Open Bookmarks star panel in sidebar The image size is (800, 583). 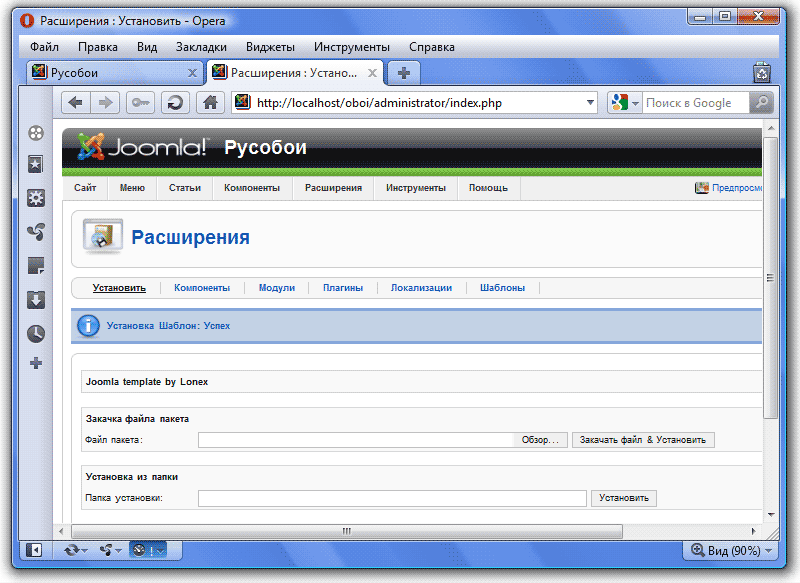[36, 165]
